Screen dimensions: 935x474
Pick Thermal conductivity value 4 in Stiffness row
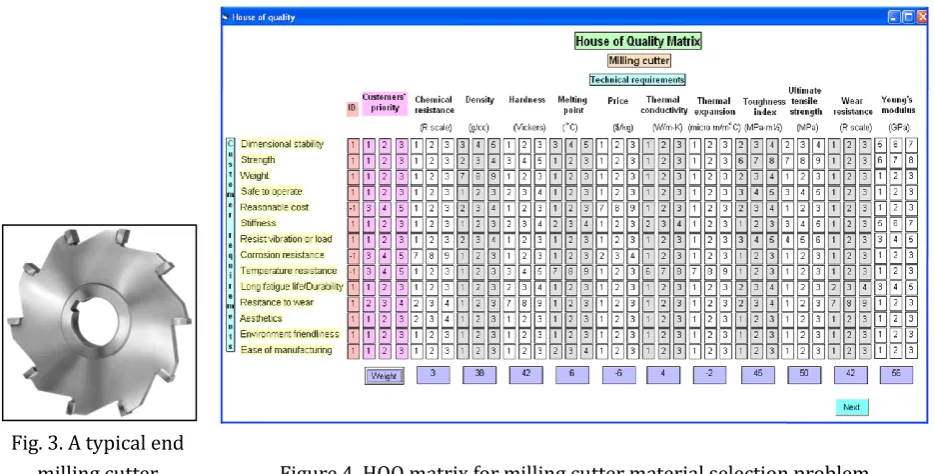(x=679, y=224)
